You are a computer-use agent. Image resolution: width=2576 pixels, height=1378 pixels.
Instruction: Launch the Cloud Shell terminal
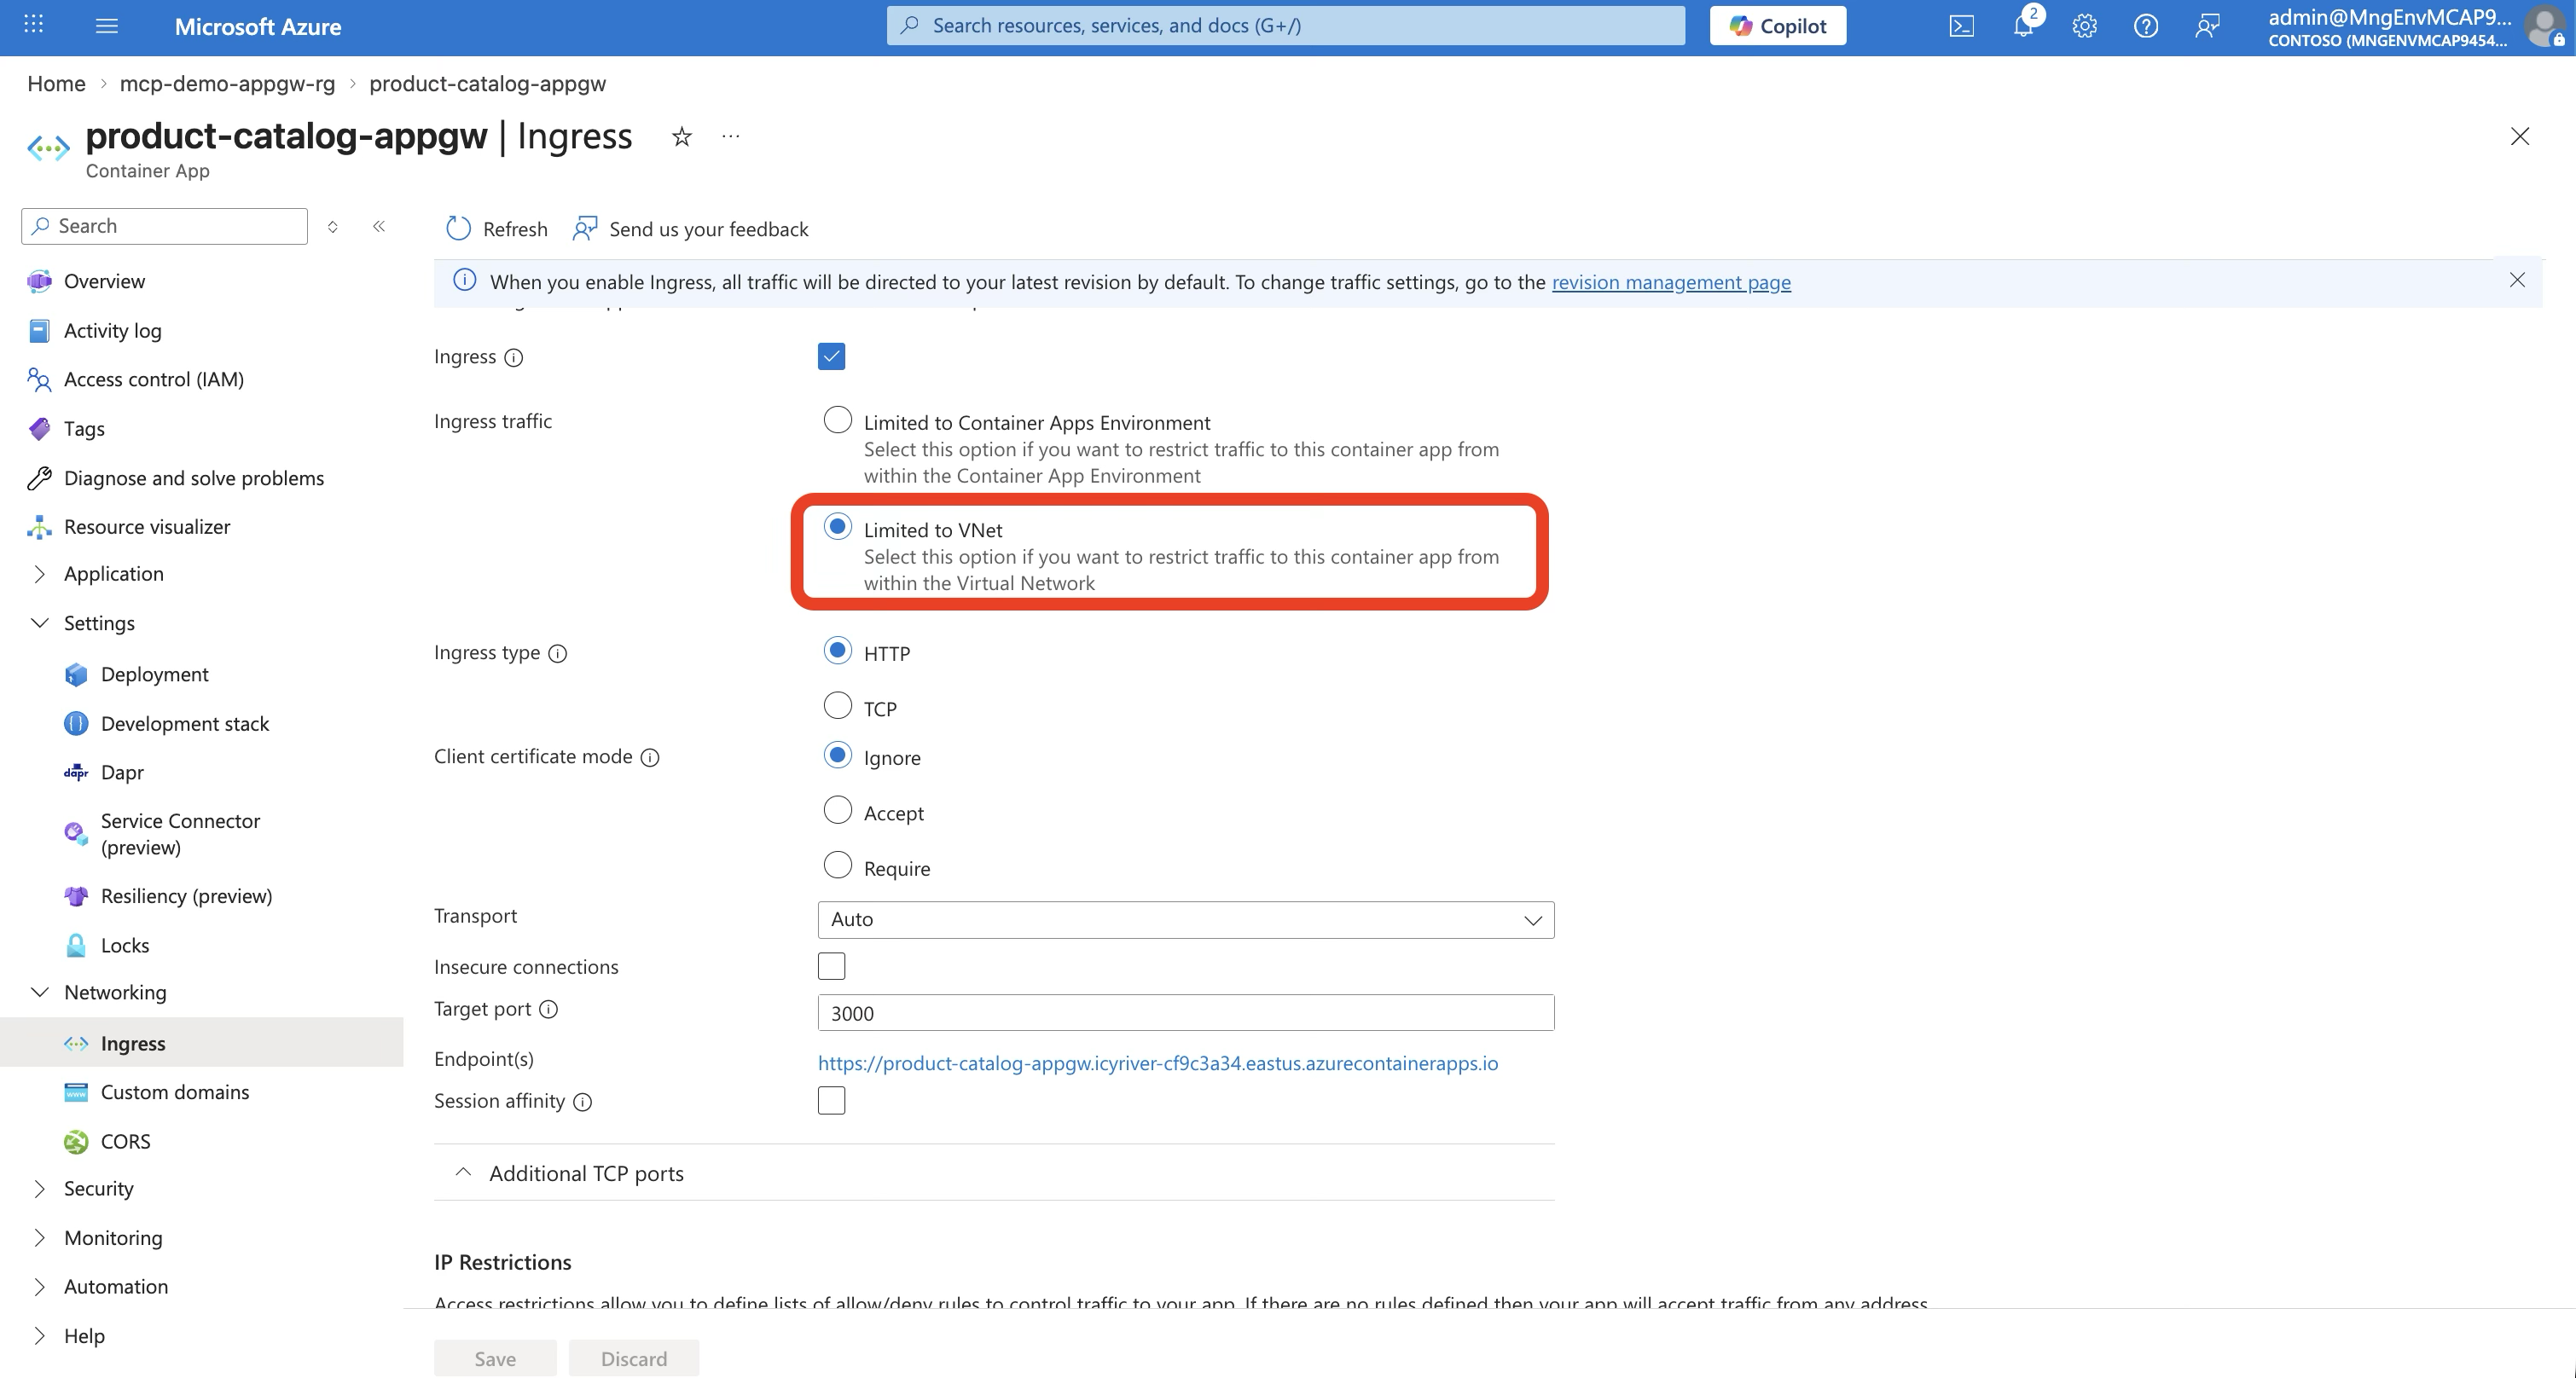coord(1961,26)
